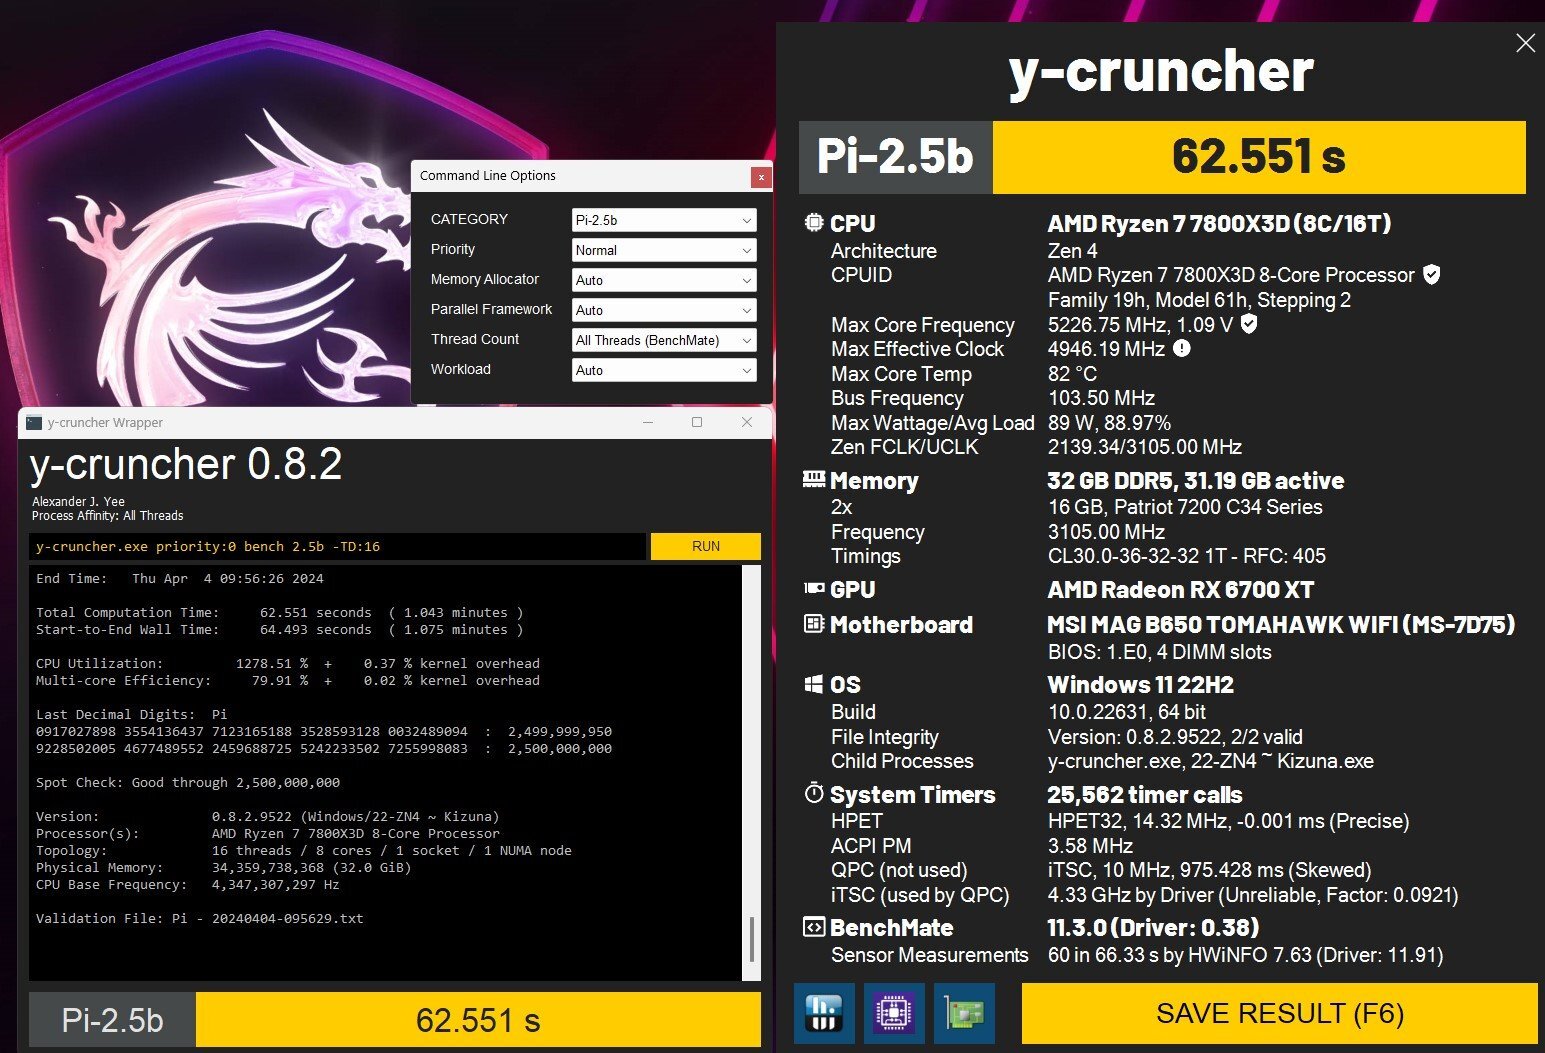The image size is (1545, 1053).
Task: Click the large yellow 62.551 s score
Action: [1259, 157]
